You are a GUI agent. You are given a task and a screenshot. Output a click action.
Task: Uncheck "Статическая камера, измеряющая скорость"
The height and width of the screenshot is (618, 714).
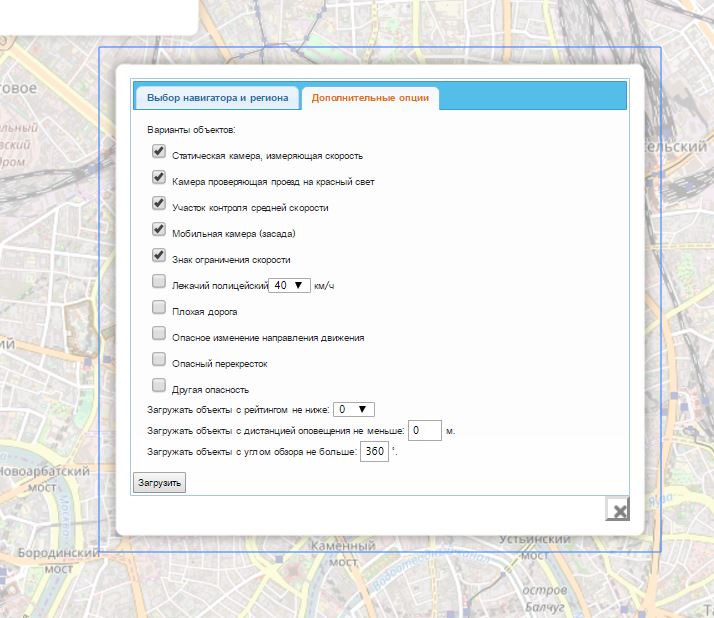158,152
